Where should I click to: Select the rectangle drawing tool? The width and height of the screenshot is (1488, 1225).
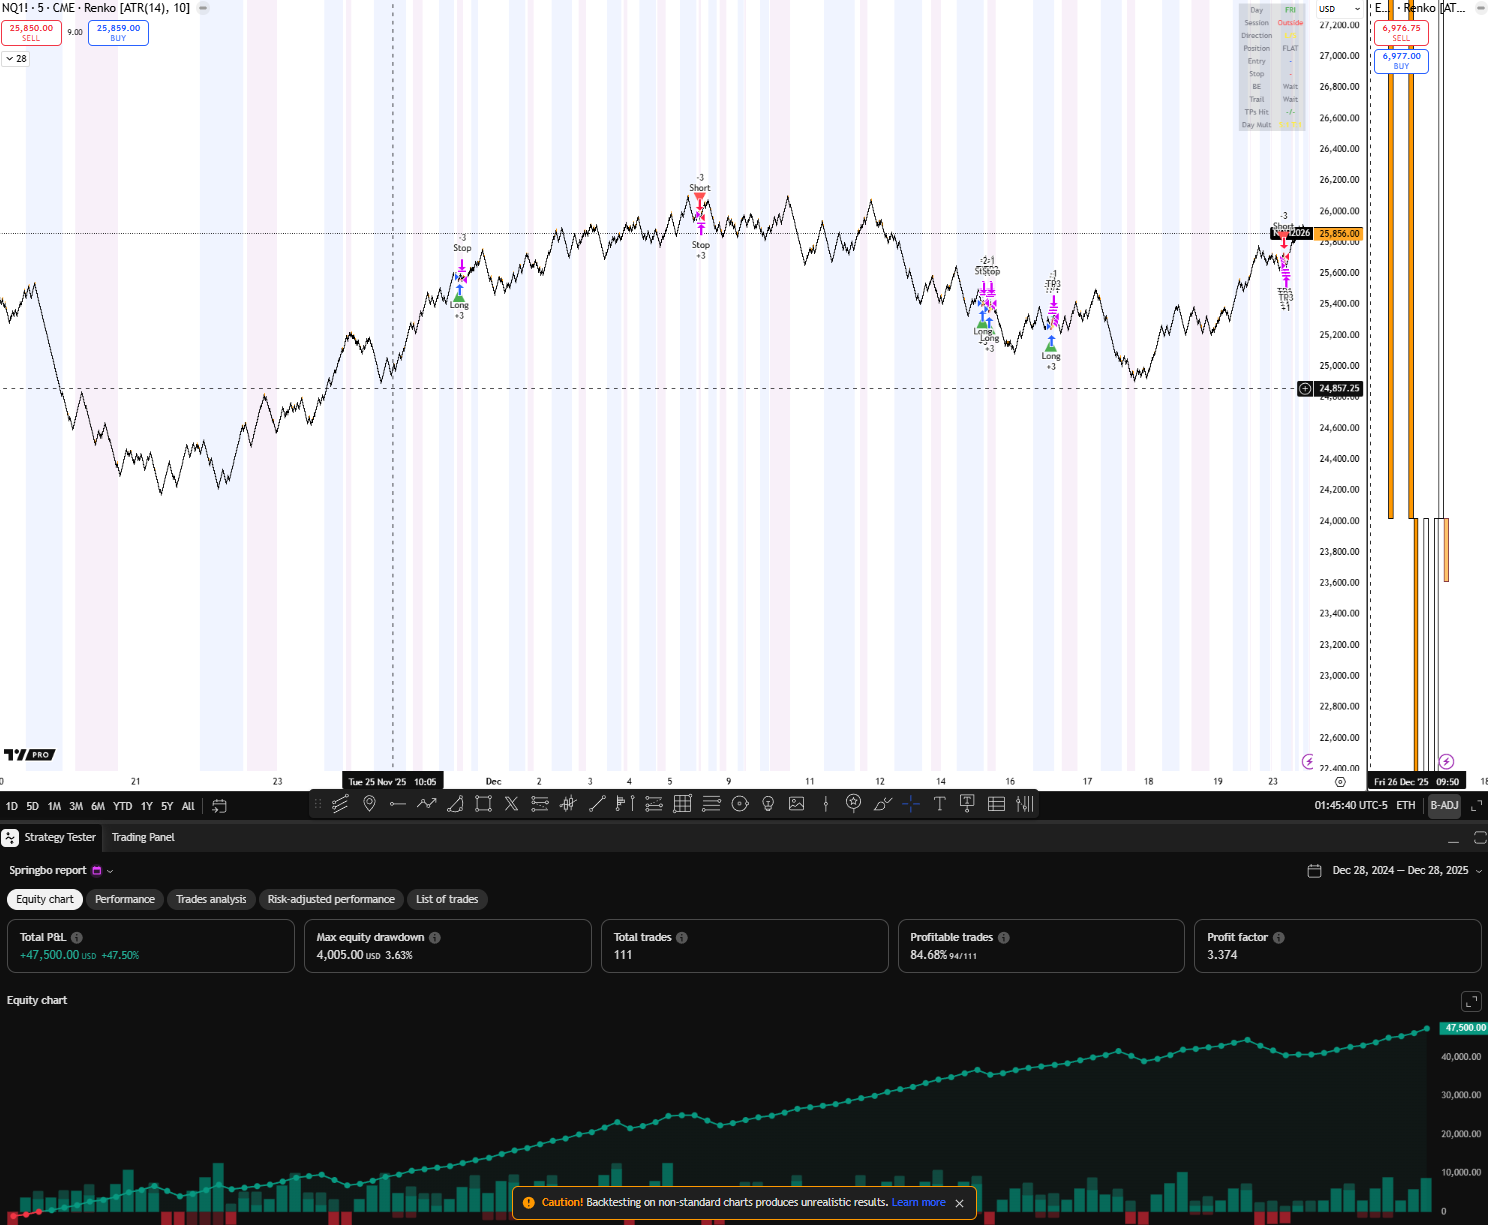click(483, 804)
